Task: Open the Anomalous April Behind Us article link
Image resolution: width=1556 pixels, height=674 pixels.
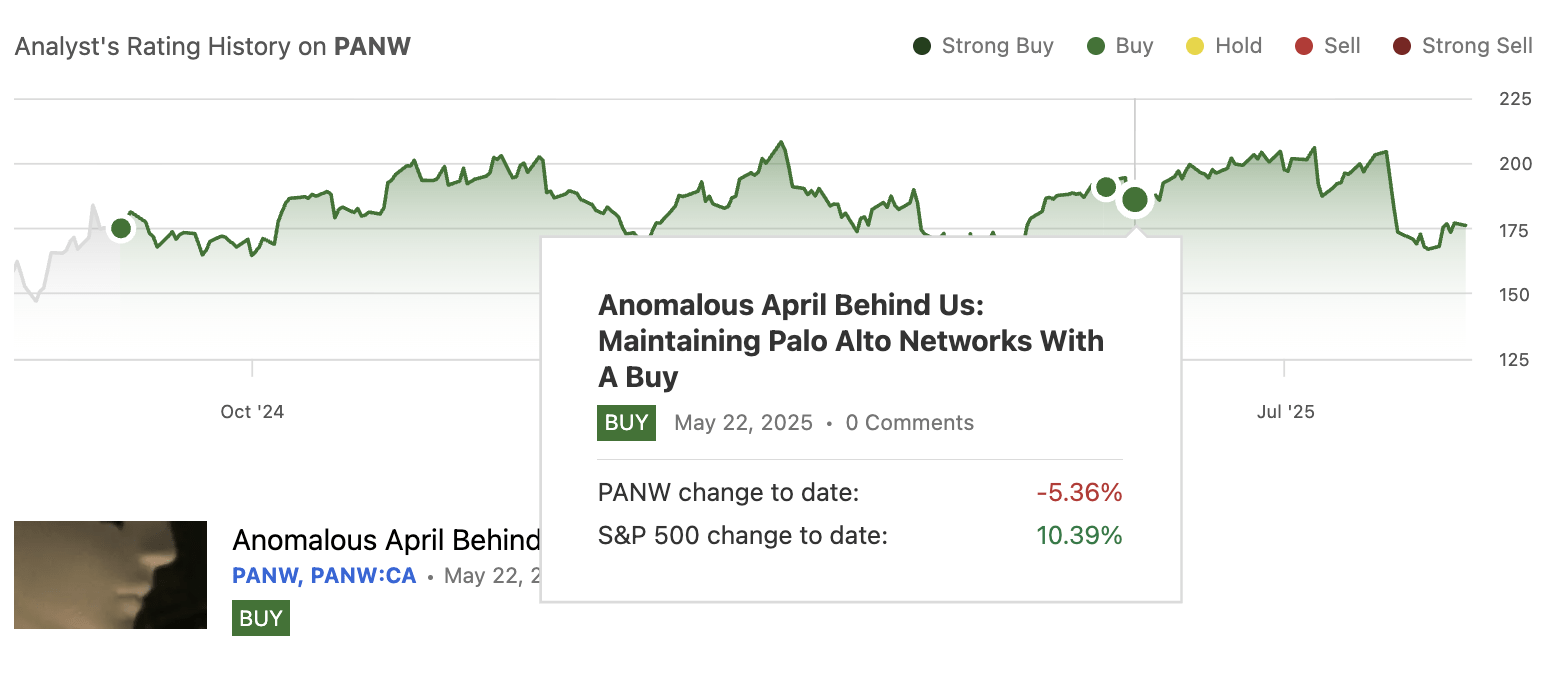Action: 386,540
